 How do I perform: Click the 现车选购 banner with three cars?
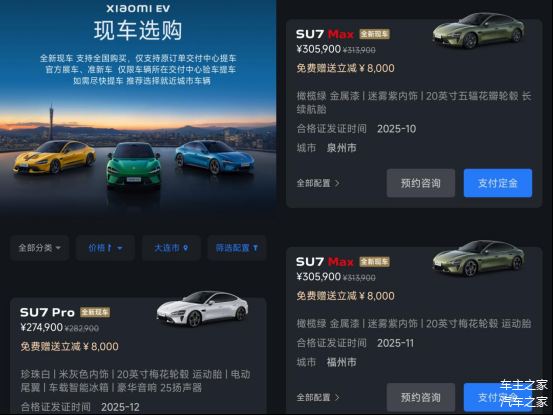138,108
